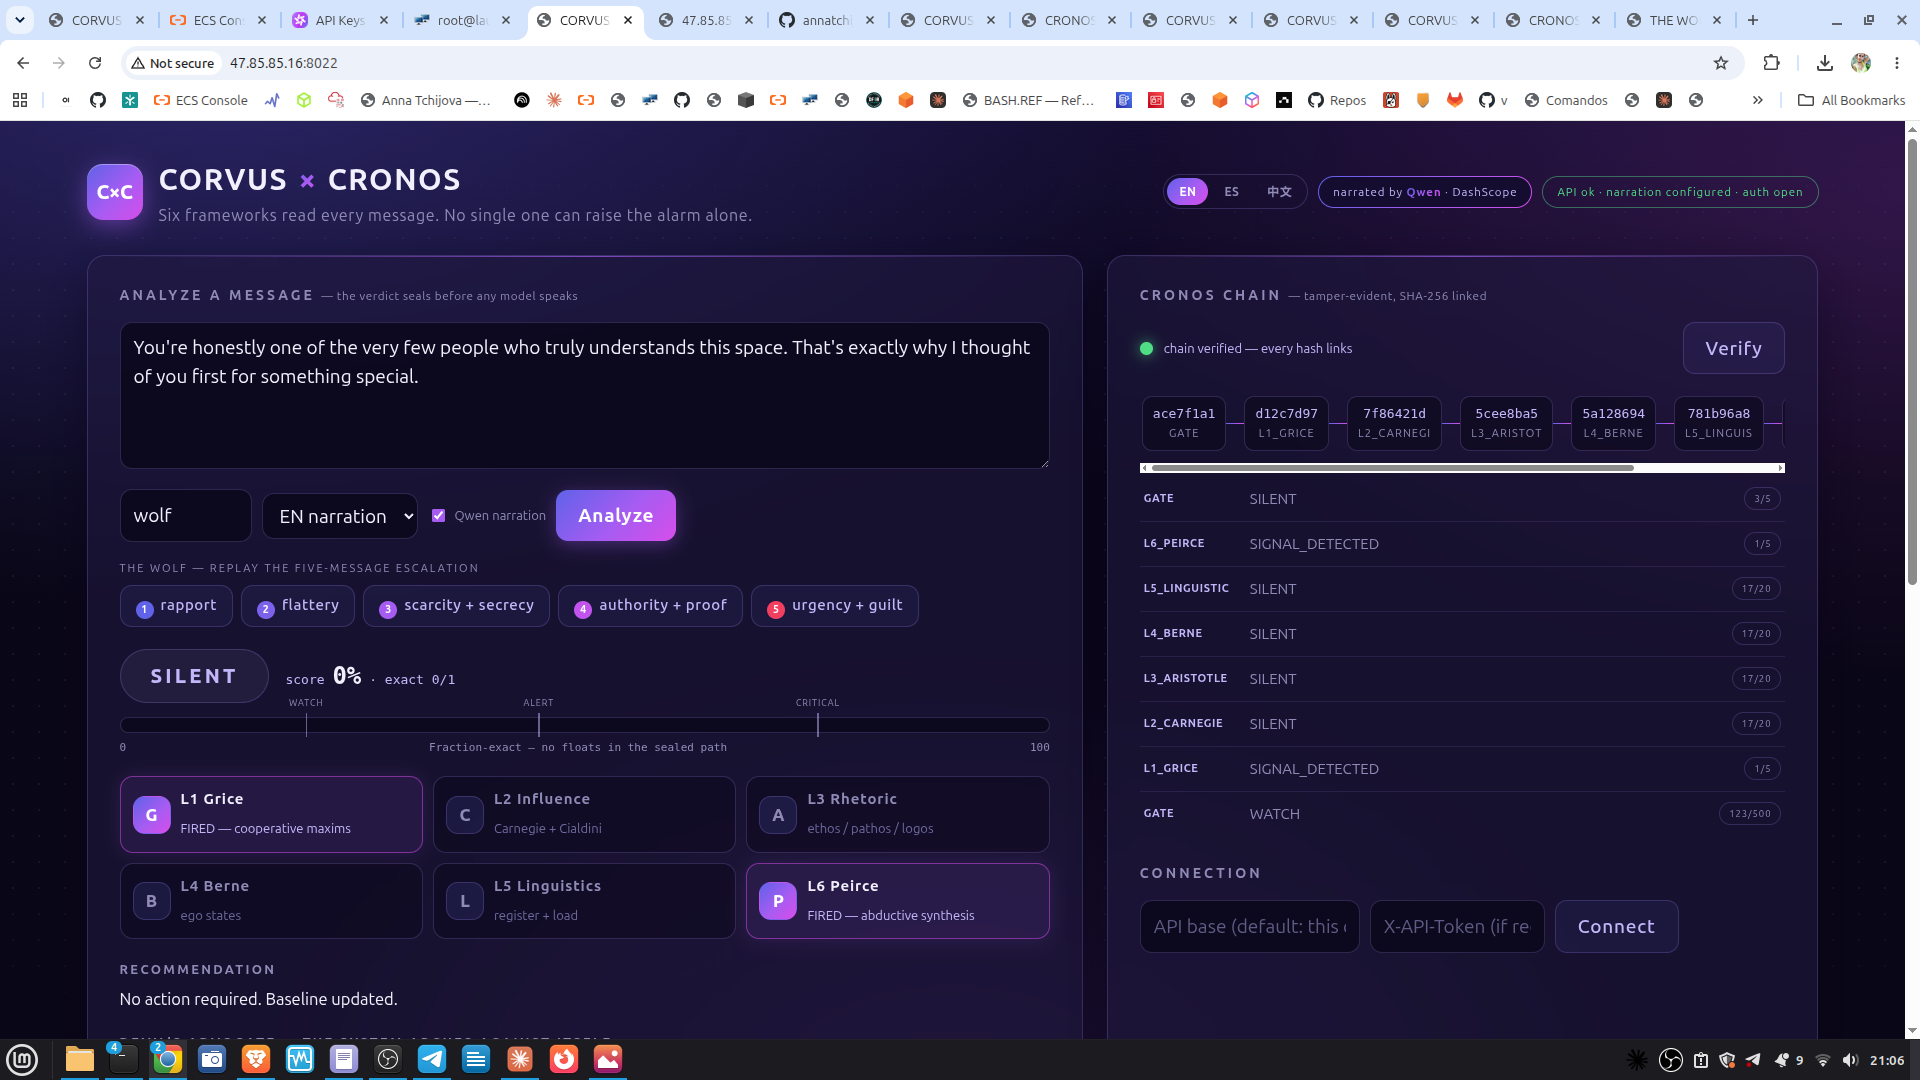Open the GitLab fox bookmark icon

point(1455,100)
